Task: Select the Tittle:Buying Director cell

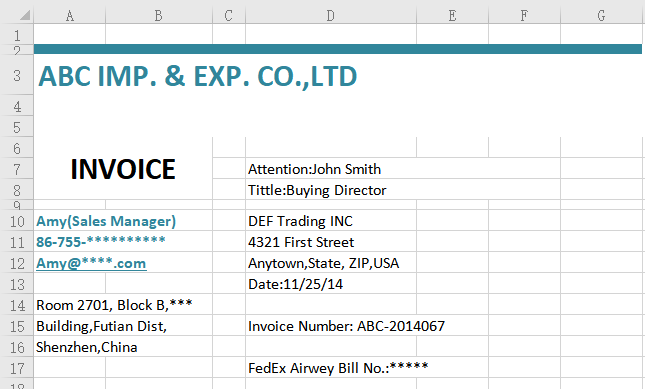Action: [x=317, y=190]
